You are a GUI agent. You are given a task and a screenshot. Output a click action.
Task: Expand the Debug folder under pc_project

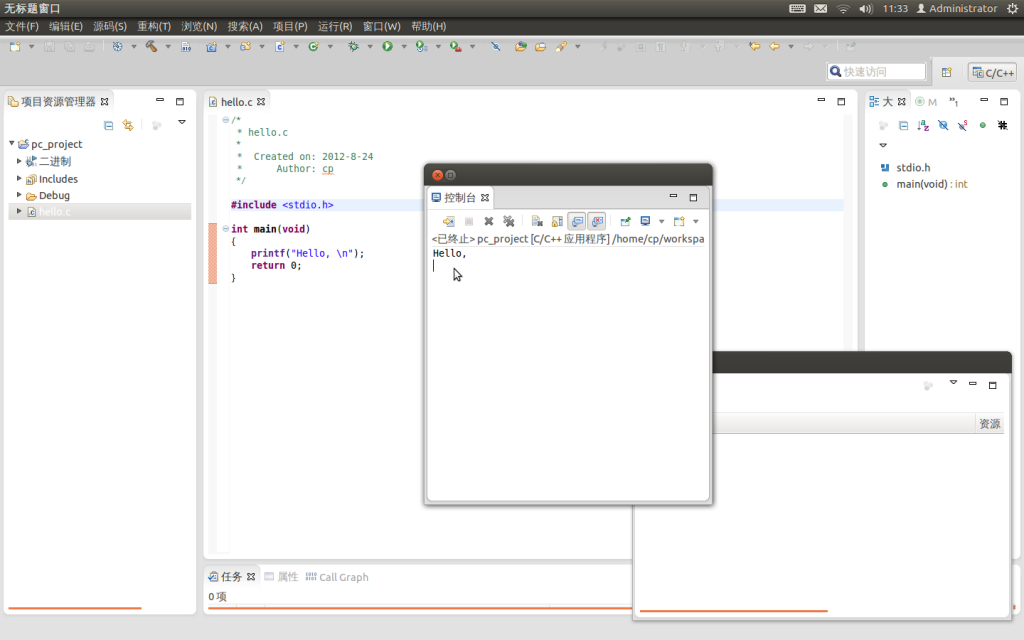tap(18, 195)
